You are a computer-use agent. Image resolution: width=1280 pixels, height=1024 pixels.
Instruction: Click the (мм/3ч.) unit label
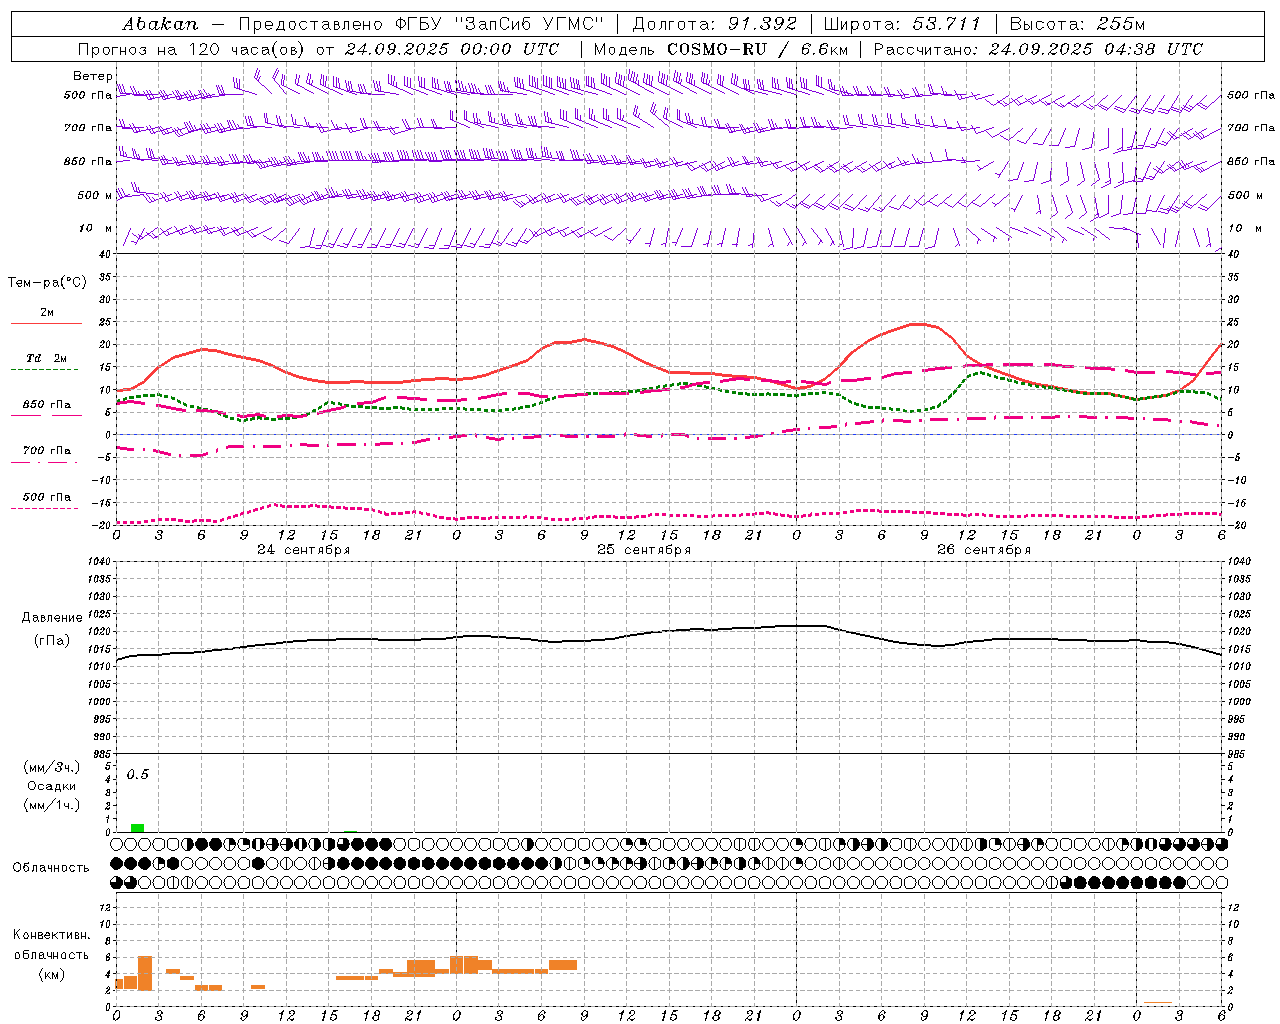51,767
